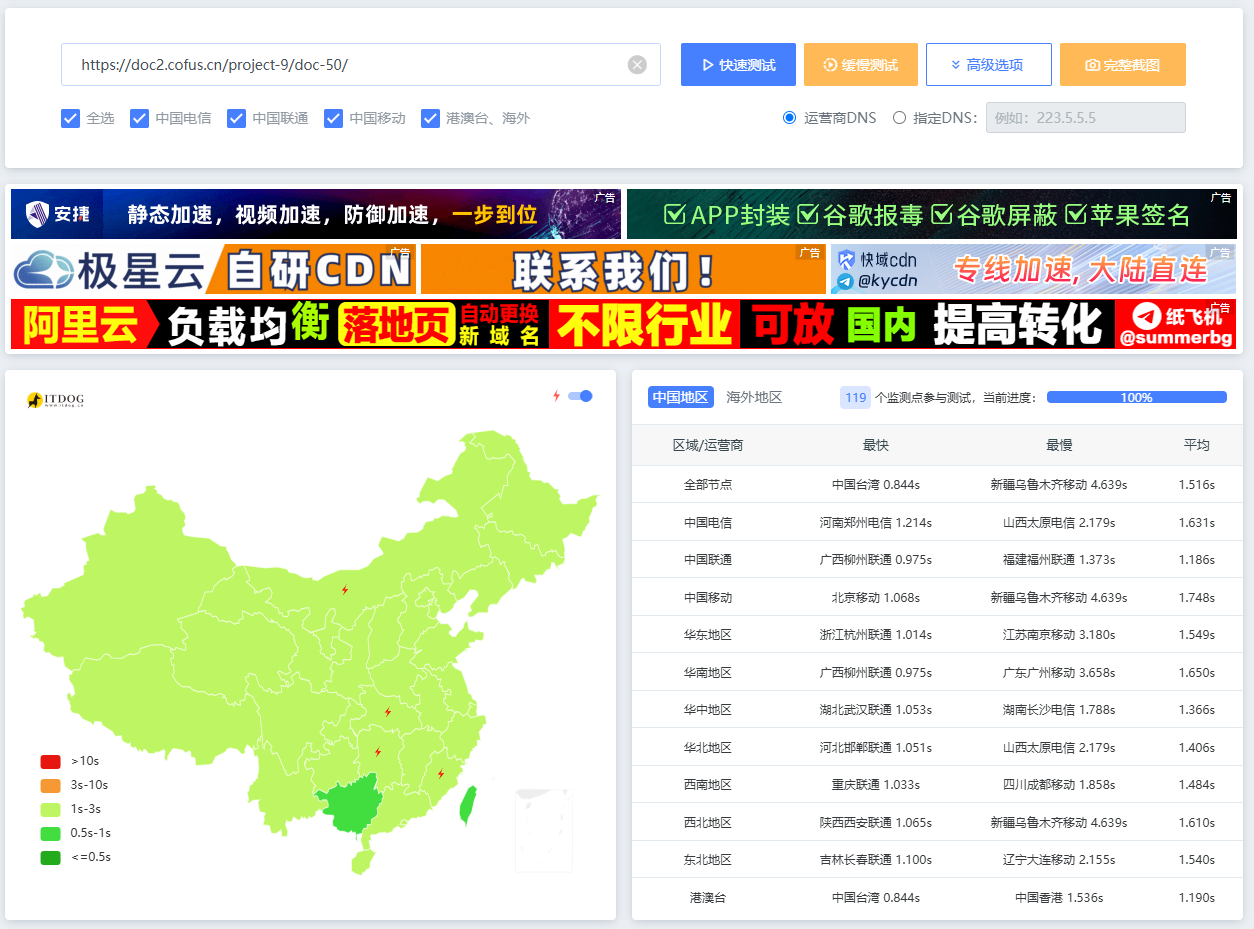Click the 0.5s-1s legend swatch
Image resolution: width=1254 pixels, height=929 pixels.
[x=51, y=833]
